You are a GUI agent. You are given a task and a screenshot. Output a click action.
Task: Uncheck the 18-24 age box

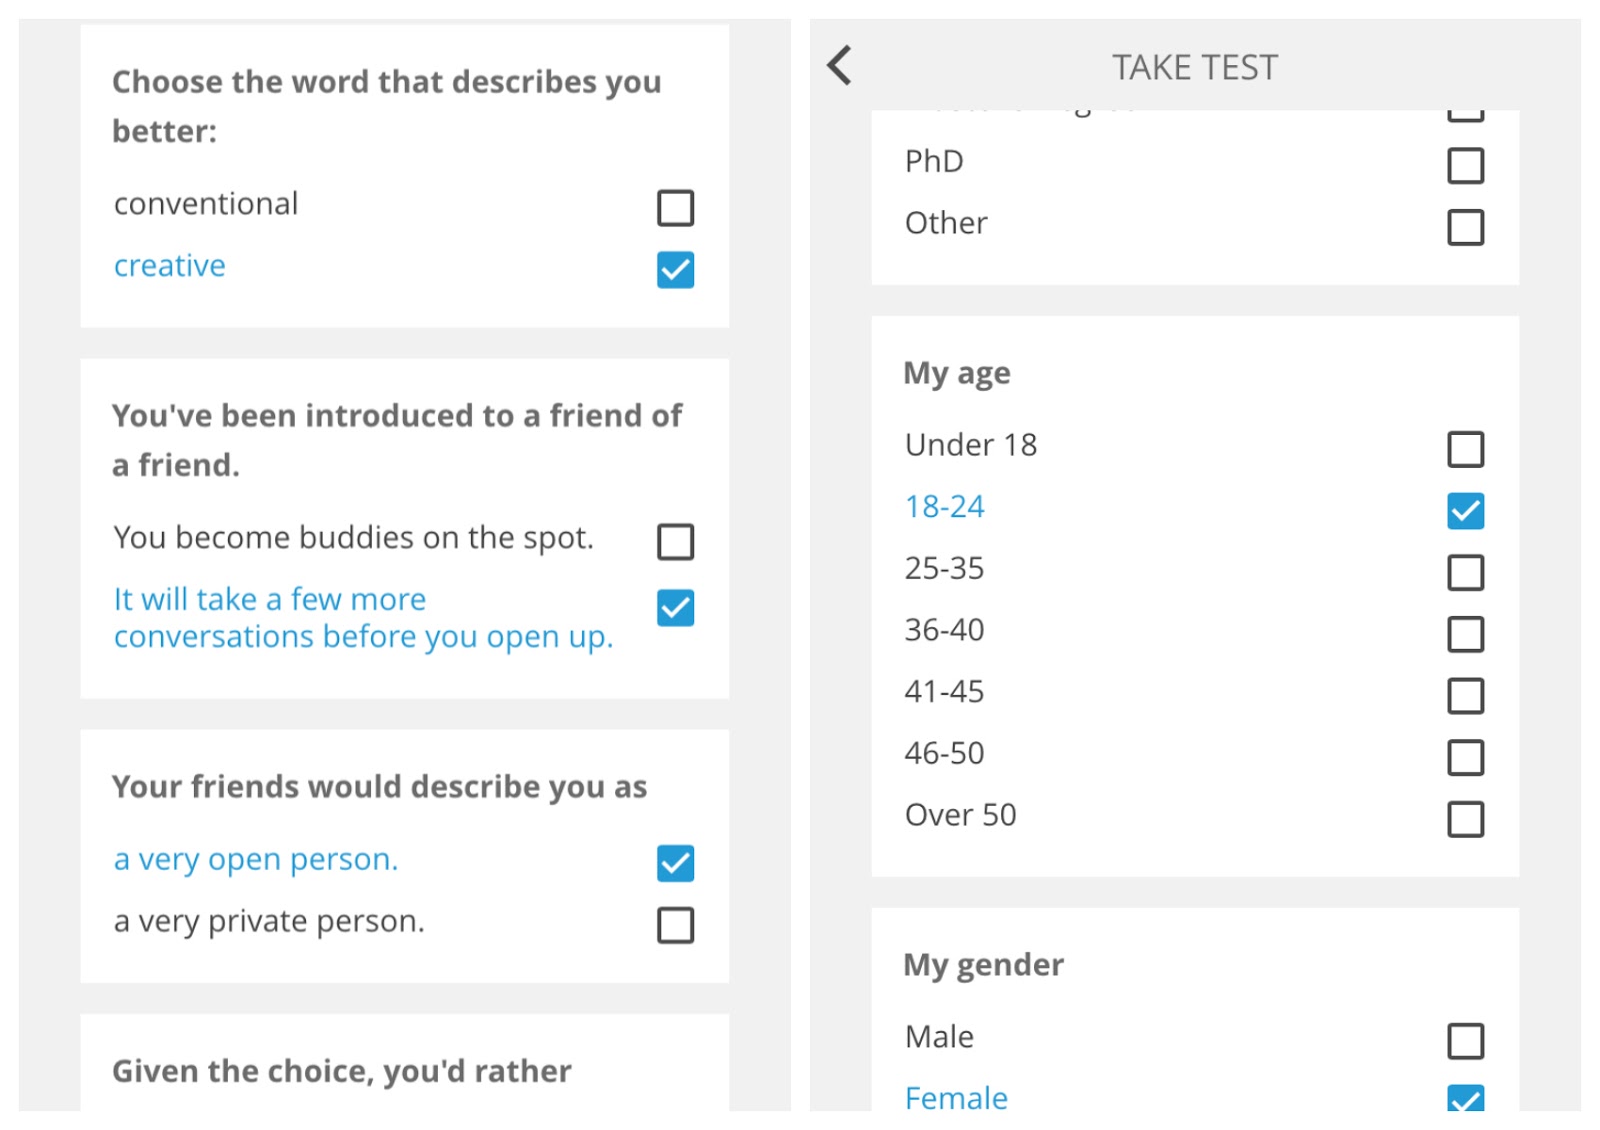1465,511
